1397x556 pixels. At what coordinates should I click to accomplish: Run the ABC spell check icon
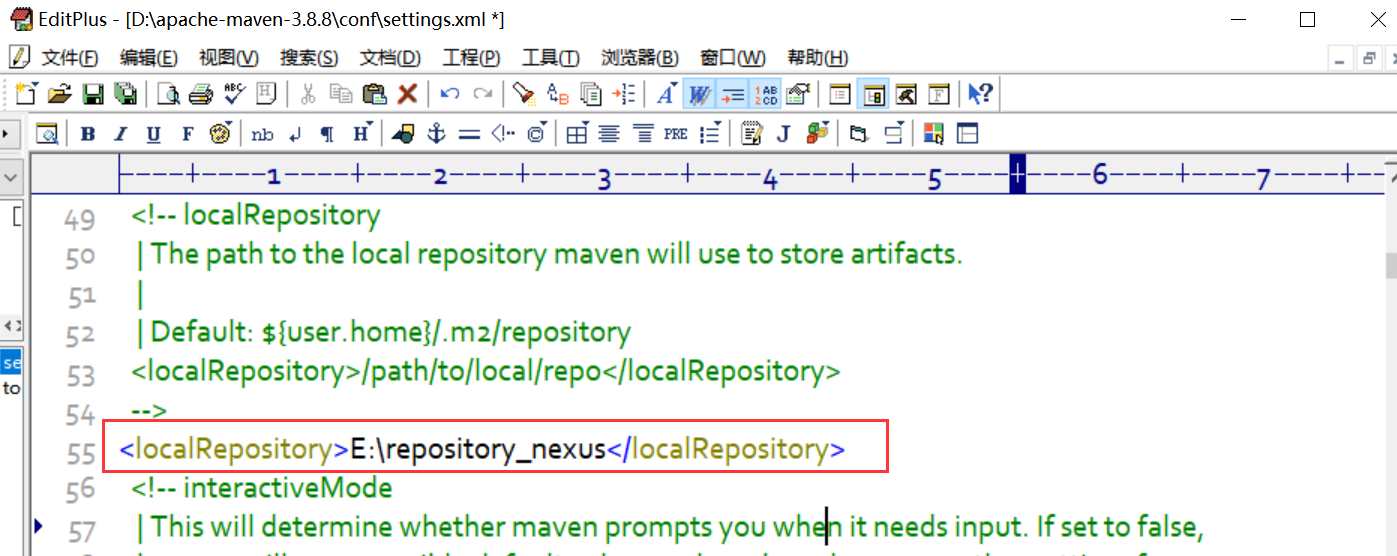click(235, 94)
